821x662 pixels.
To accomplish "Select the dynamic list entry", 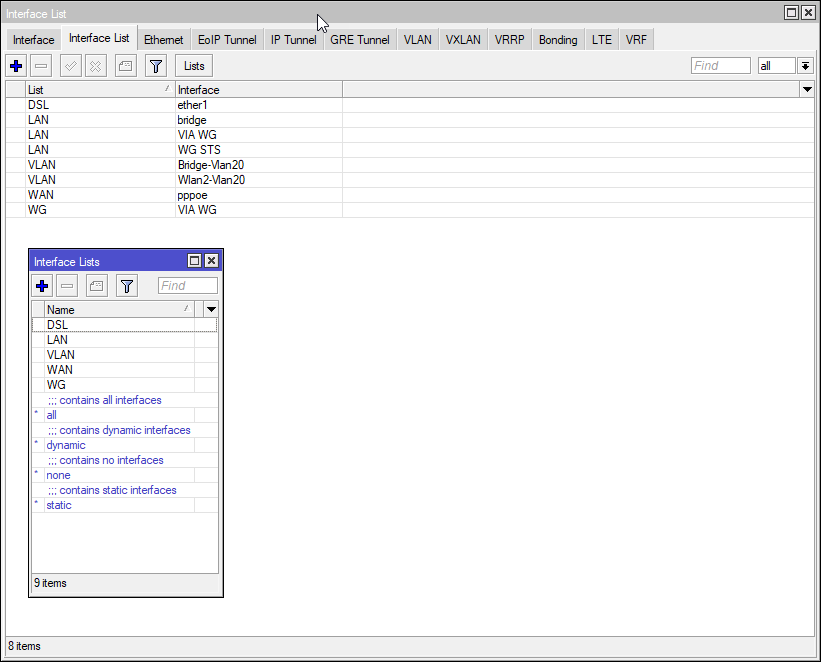I will point(66,445).
